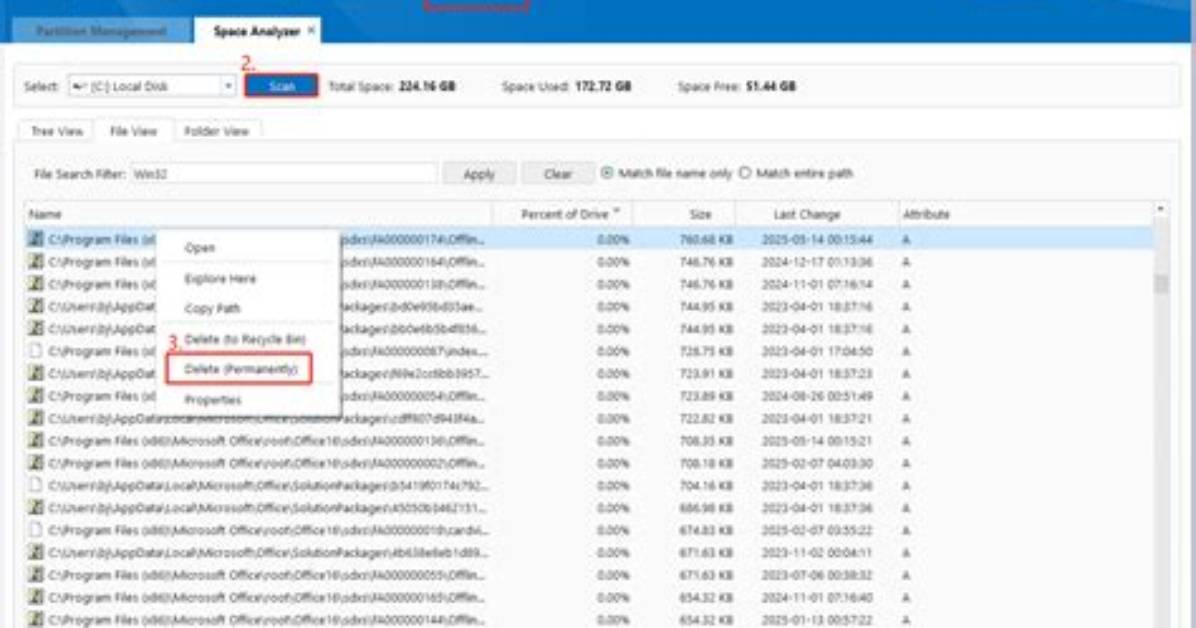Image resolution: width=1196 pixels, height=628 pixels.
Task: Click the size cell reading 704.16 KB
Action: (706, 486)
